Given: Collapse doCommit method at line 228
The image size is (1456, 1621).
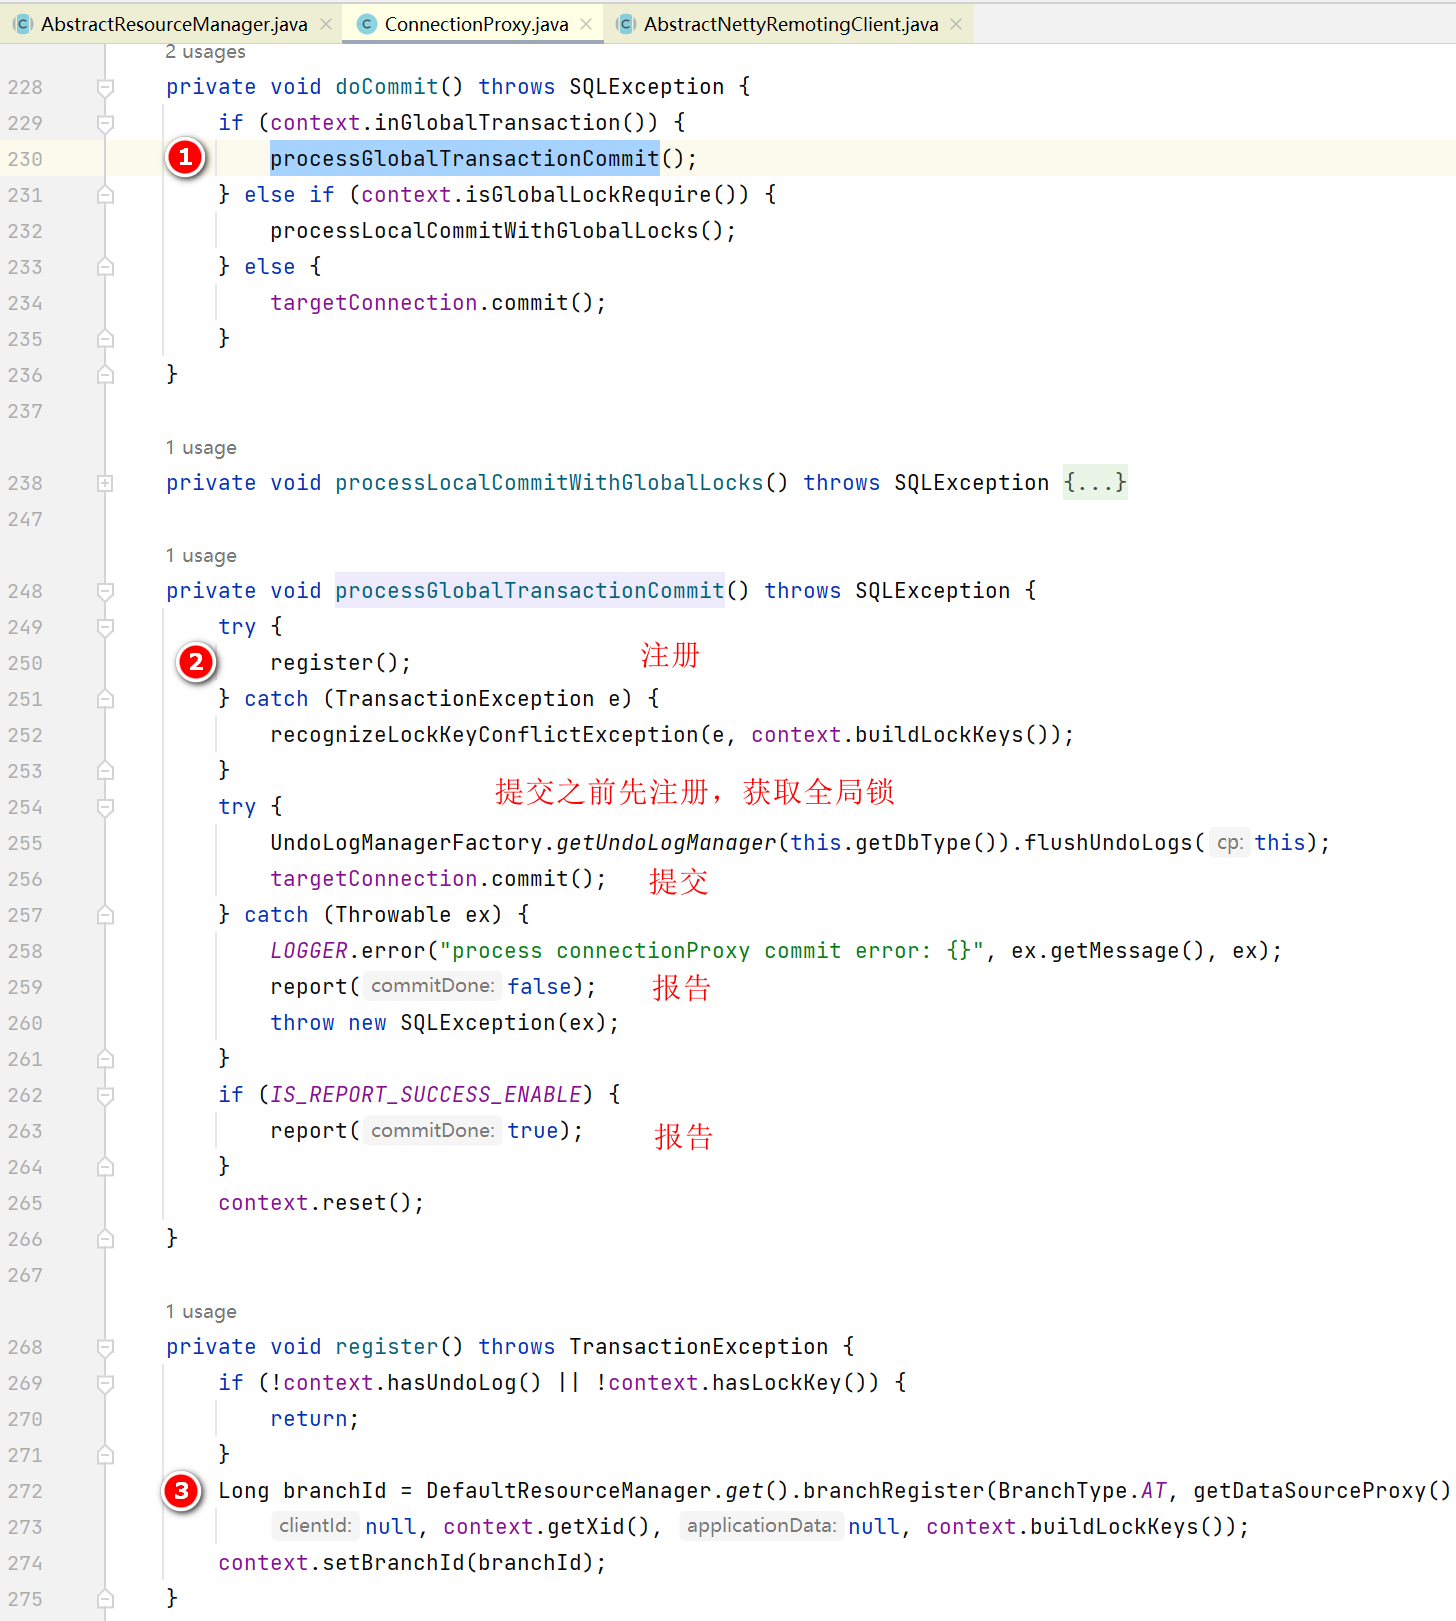Looking at the screenshot, I should pyautogui.click(x=105, y=87).
